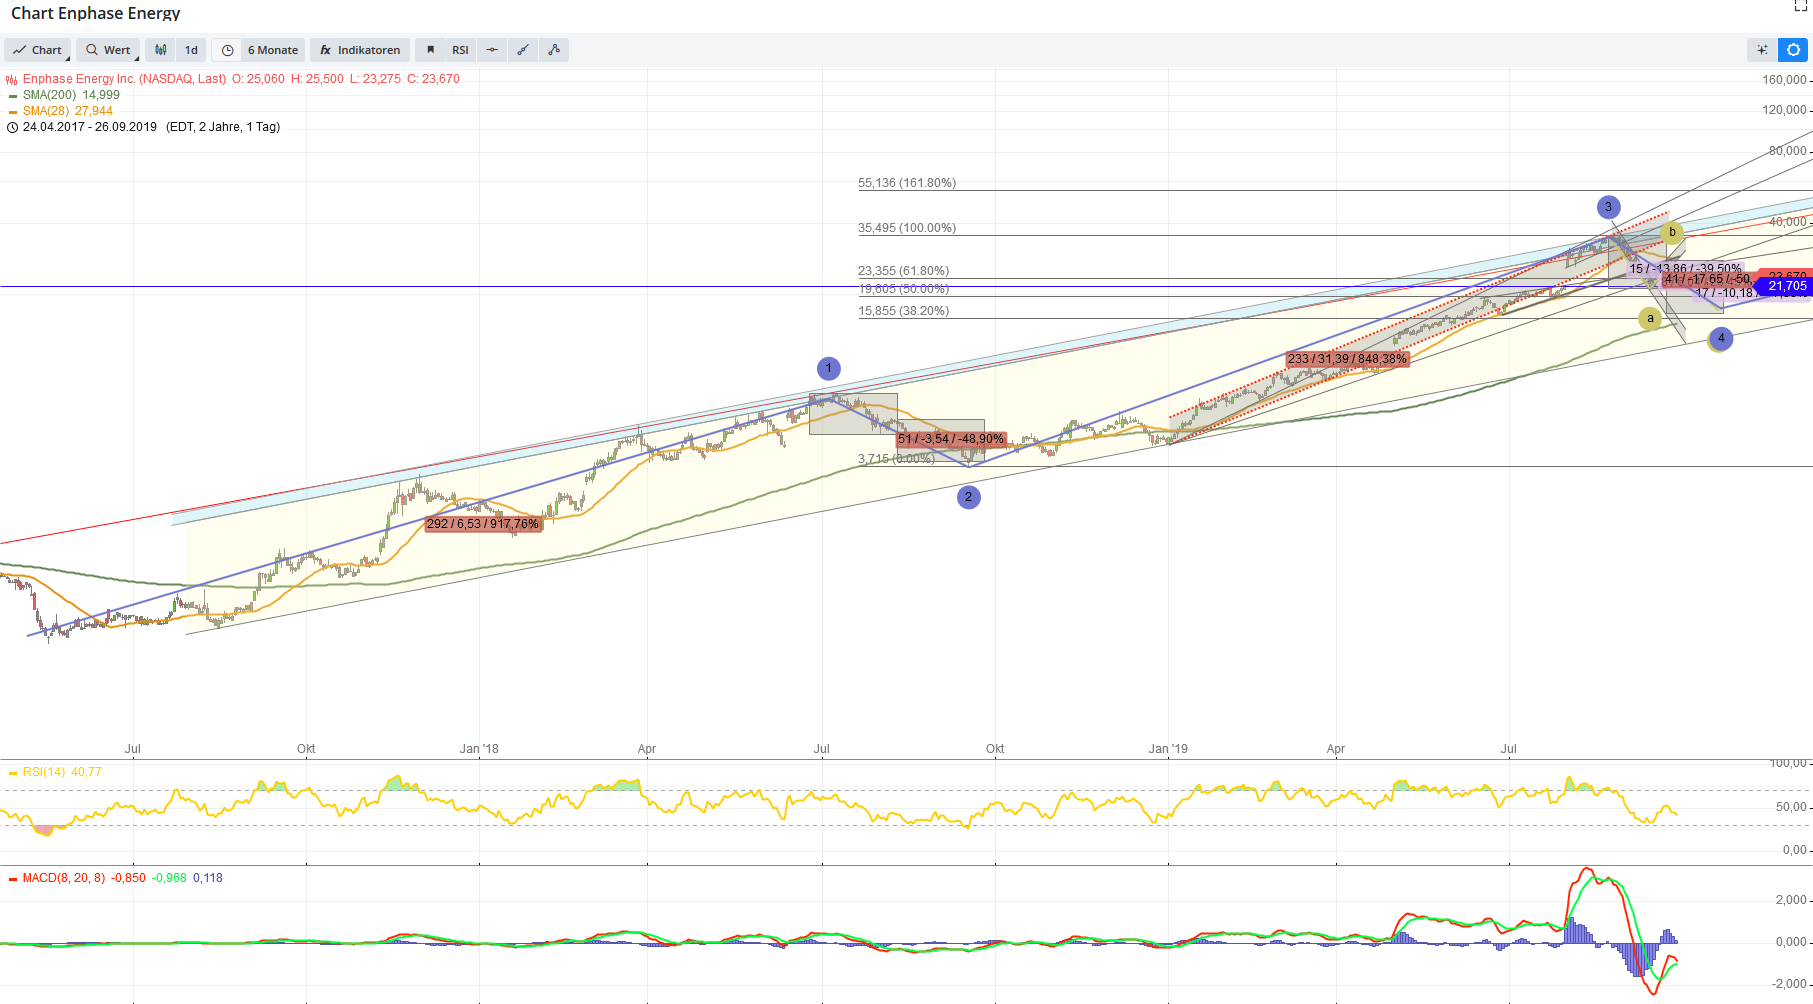Toggle the RSI toolbar button
The height and width of the screenshot is (1004, 1813).
click(x=460, y=50)
